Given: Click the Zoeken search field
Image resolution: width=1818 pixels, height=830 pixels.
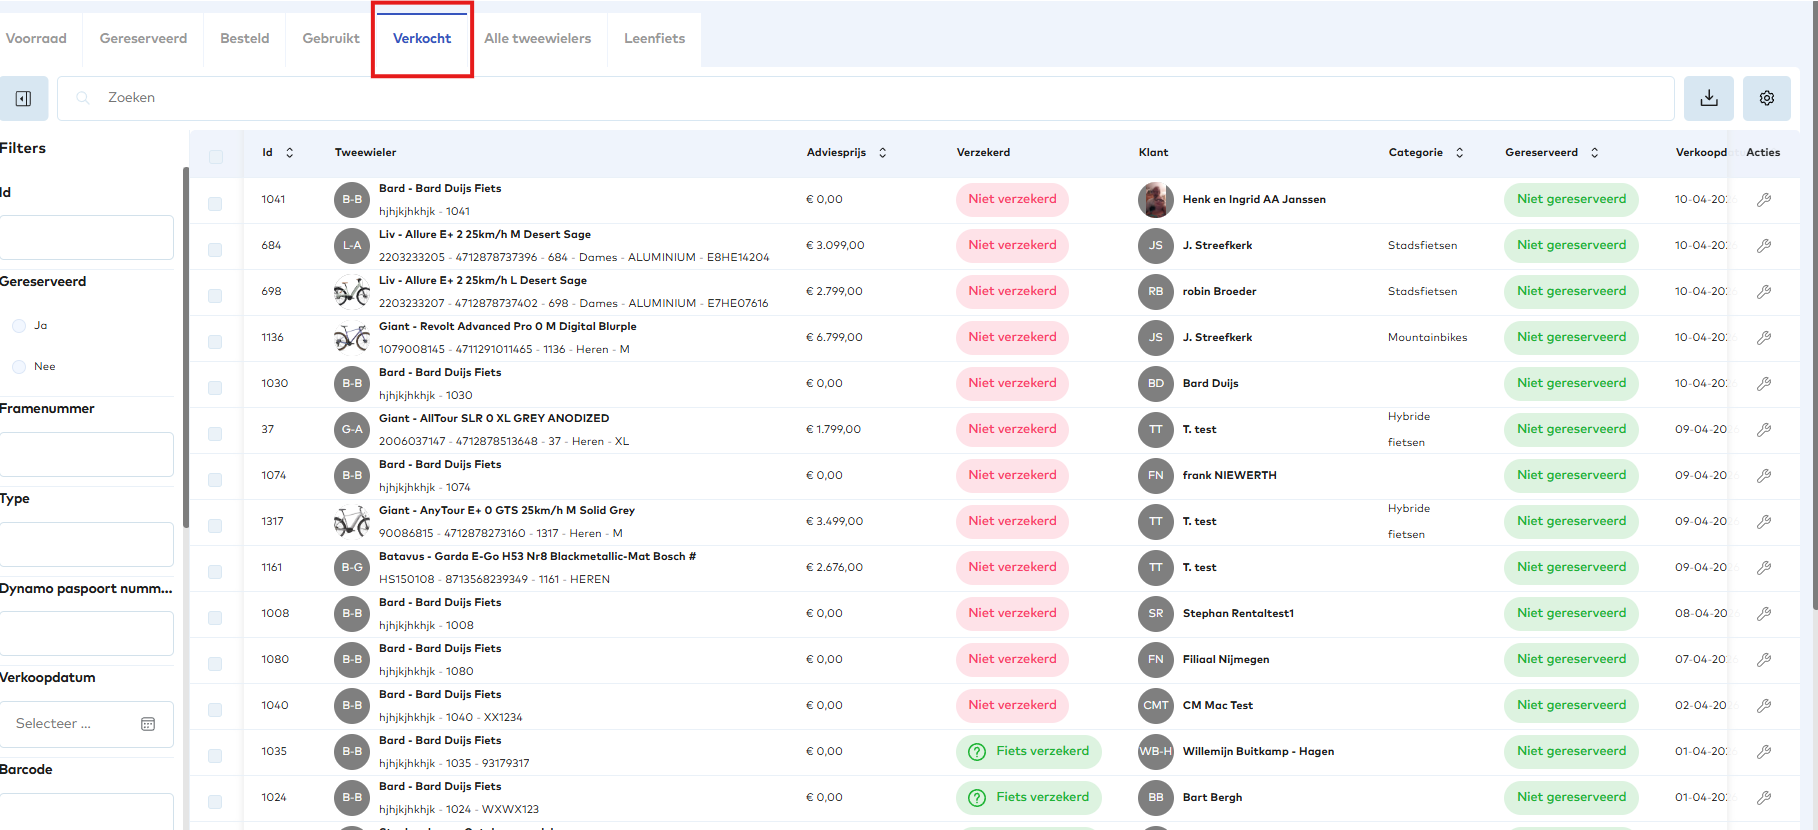Looking at the screenshot, I should [860, 98].
